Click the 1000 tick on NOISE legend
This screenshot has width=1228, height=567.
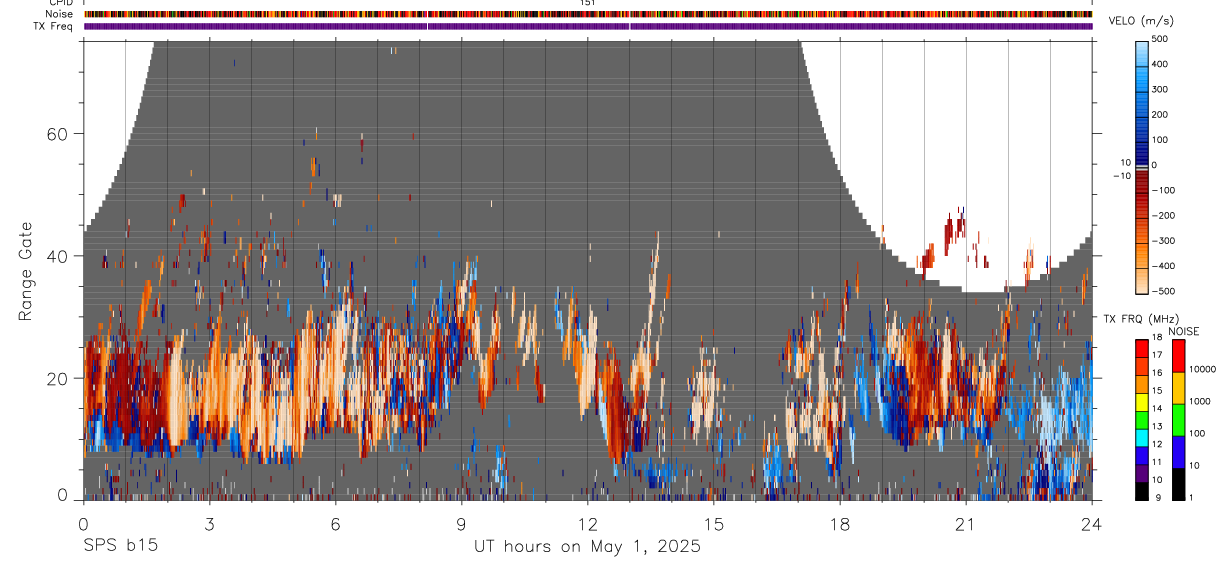tap(1198, 401)
